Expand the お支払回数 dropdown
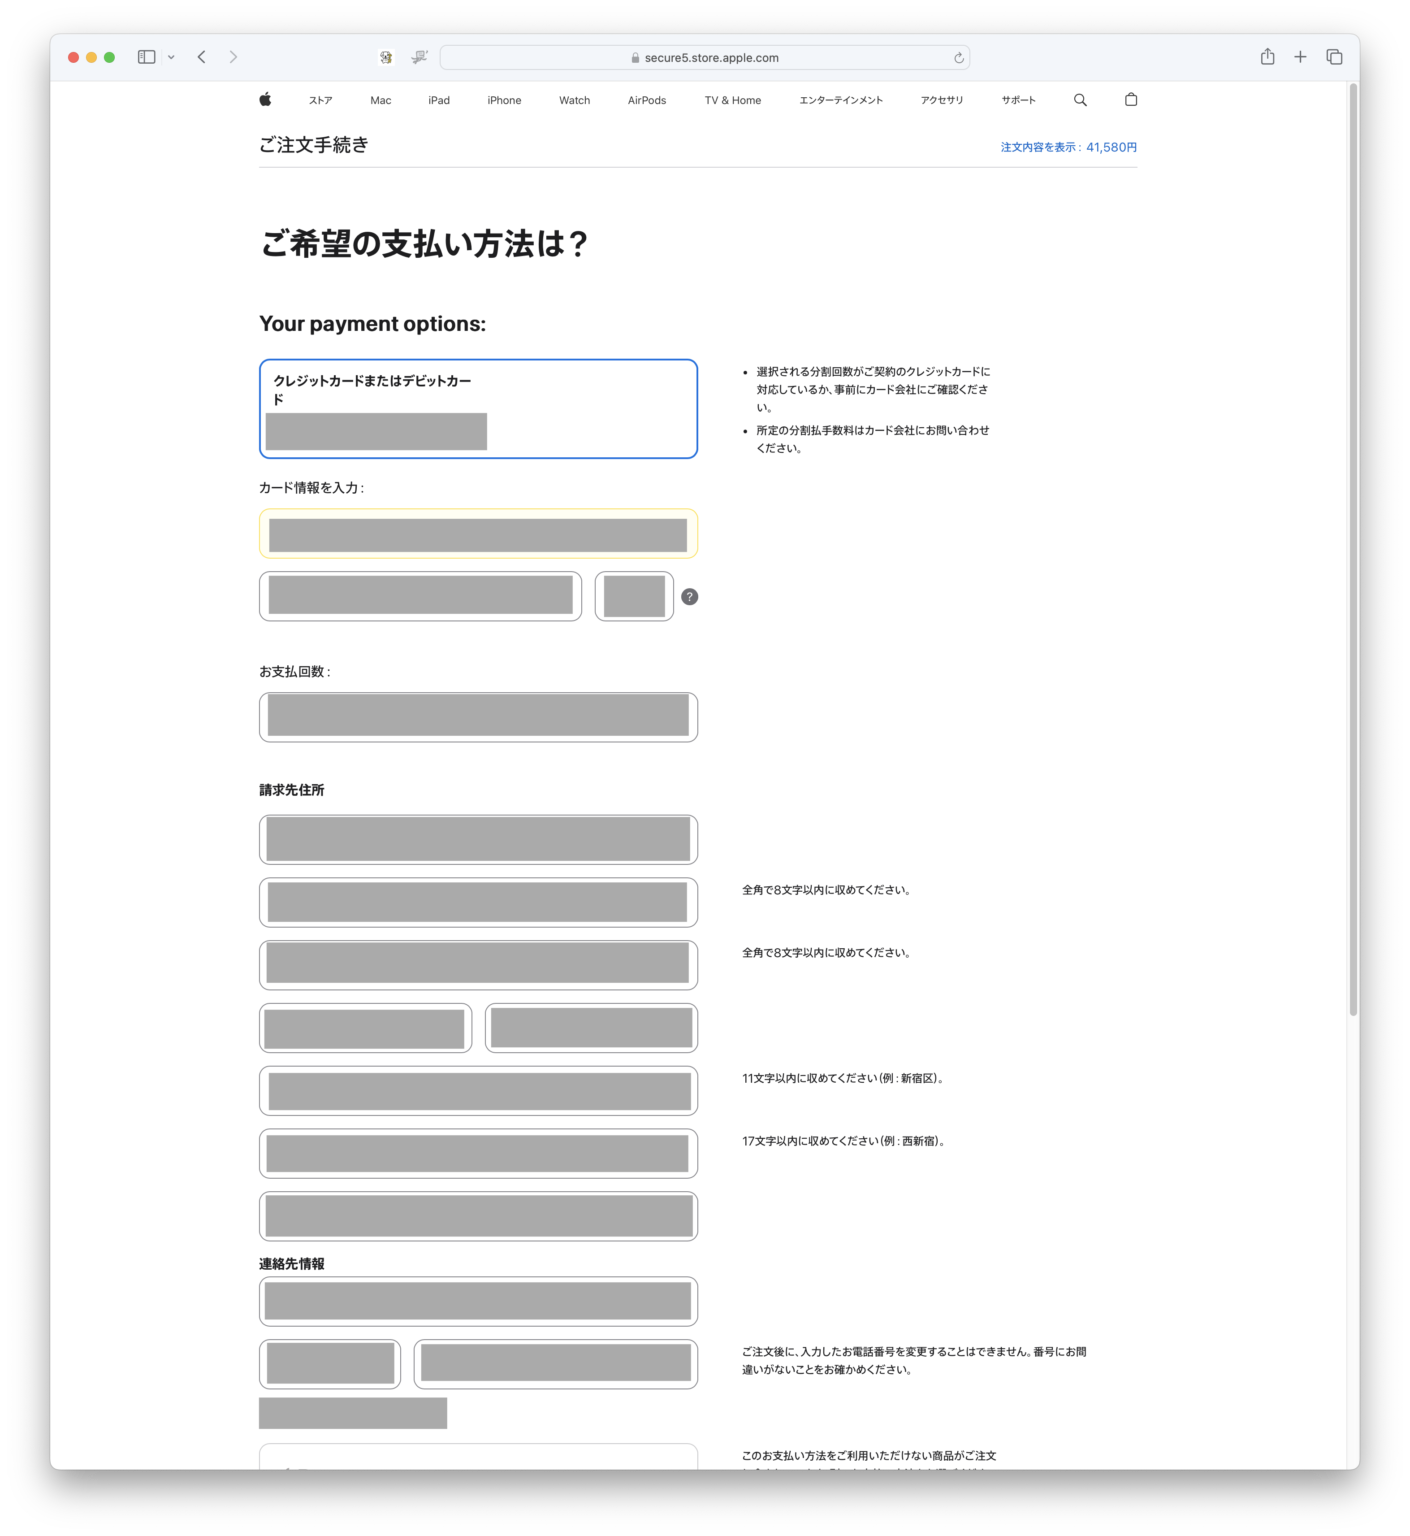 (x=478, y=717)
